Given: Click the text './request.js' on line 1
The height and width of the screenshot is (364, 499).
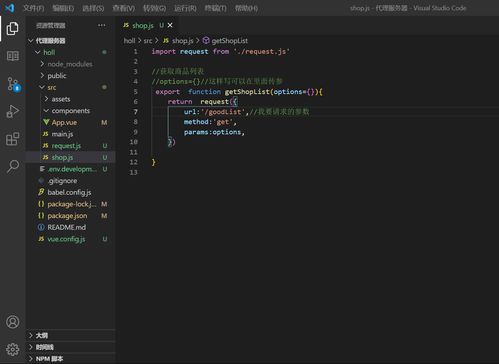Looking at the screenshot, I should point(262,52).
